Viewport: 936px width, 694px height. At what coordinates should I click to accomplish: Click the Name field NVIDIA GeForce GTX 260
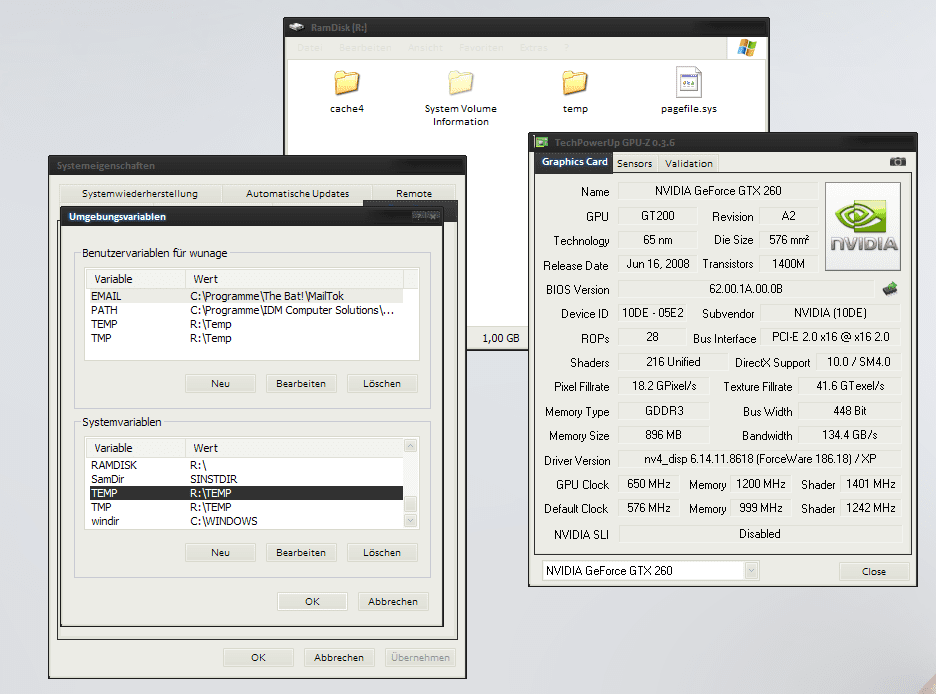[718, 191]
